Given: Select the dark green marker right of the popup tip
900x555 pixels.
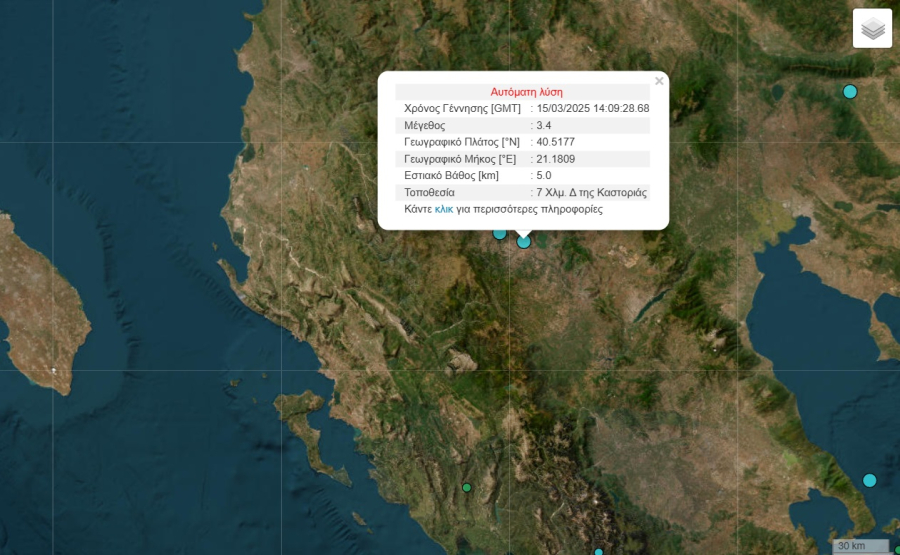Looking at the screenshot, I should [541, 240].
